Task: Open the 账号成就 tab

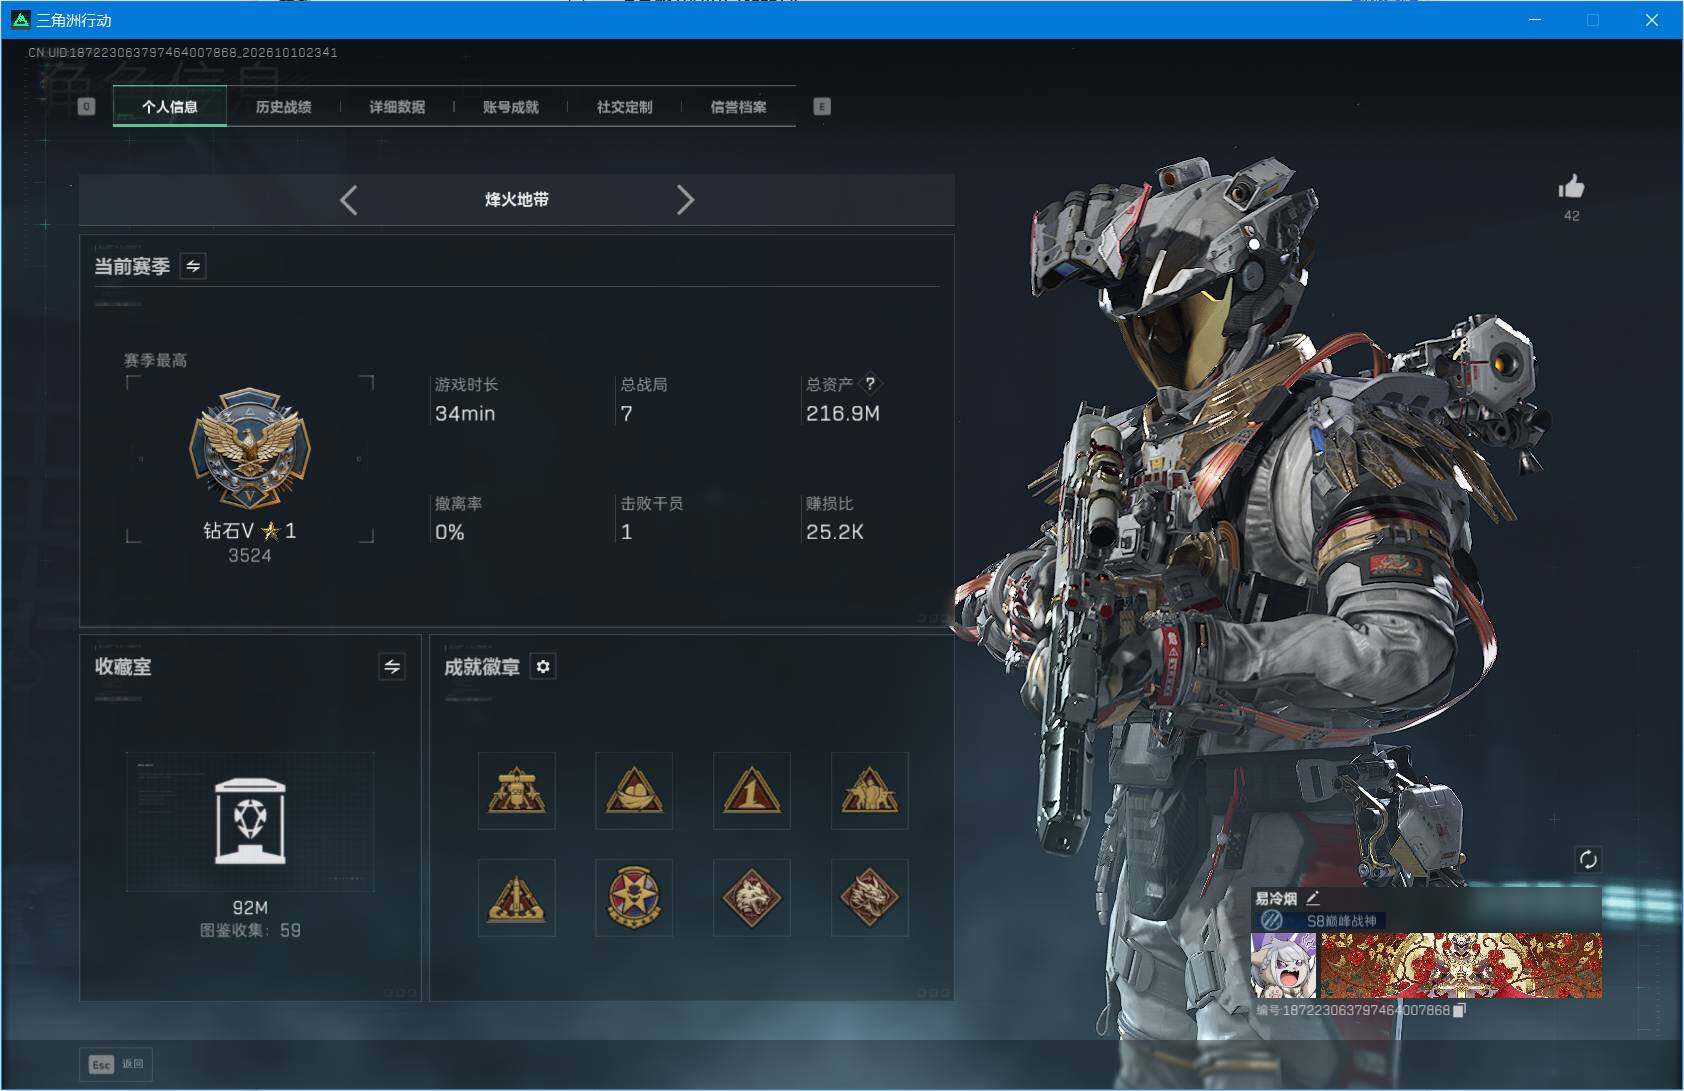Action: (x=511, y=107)
